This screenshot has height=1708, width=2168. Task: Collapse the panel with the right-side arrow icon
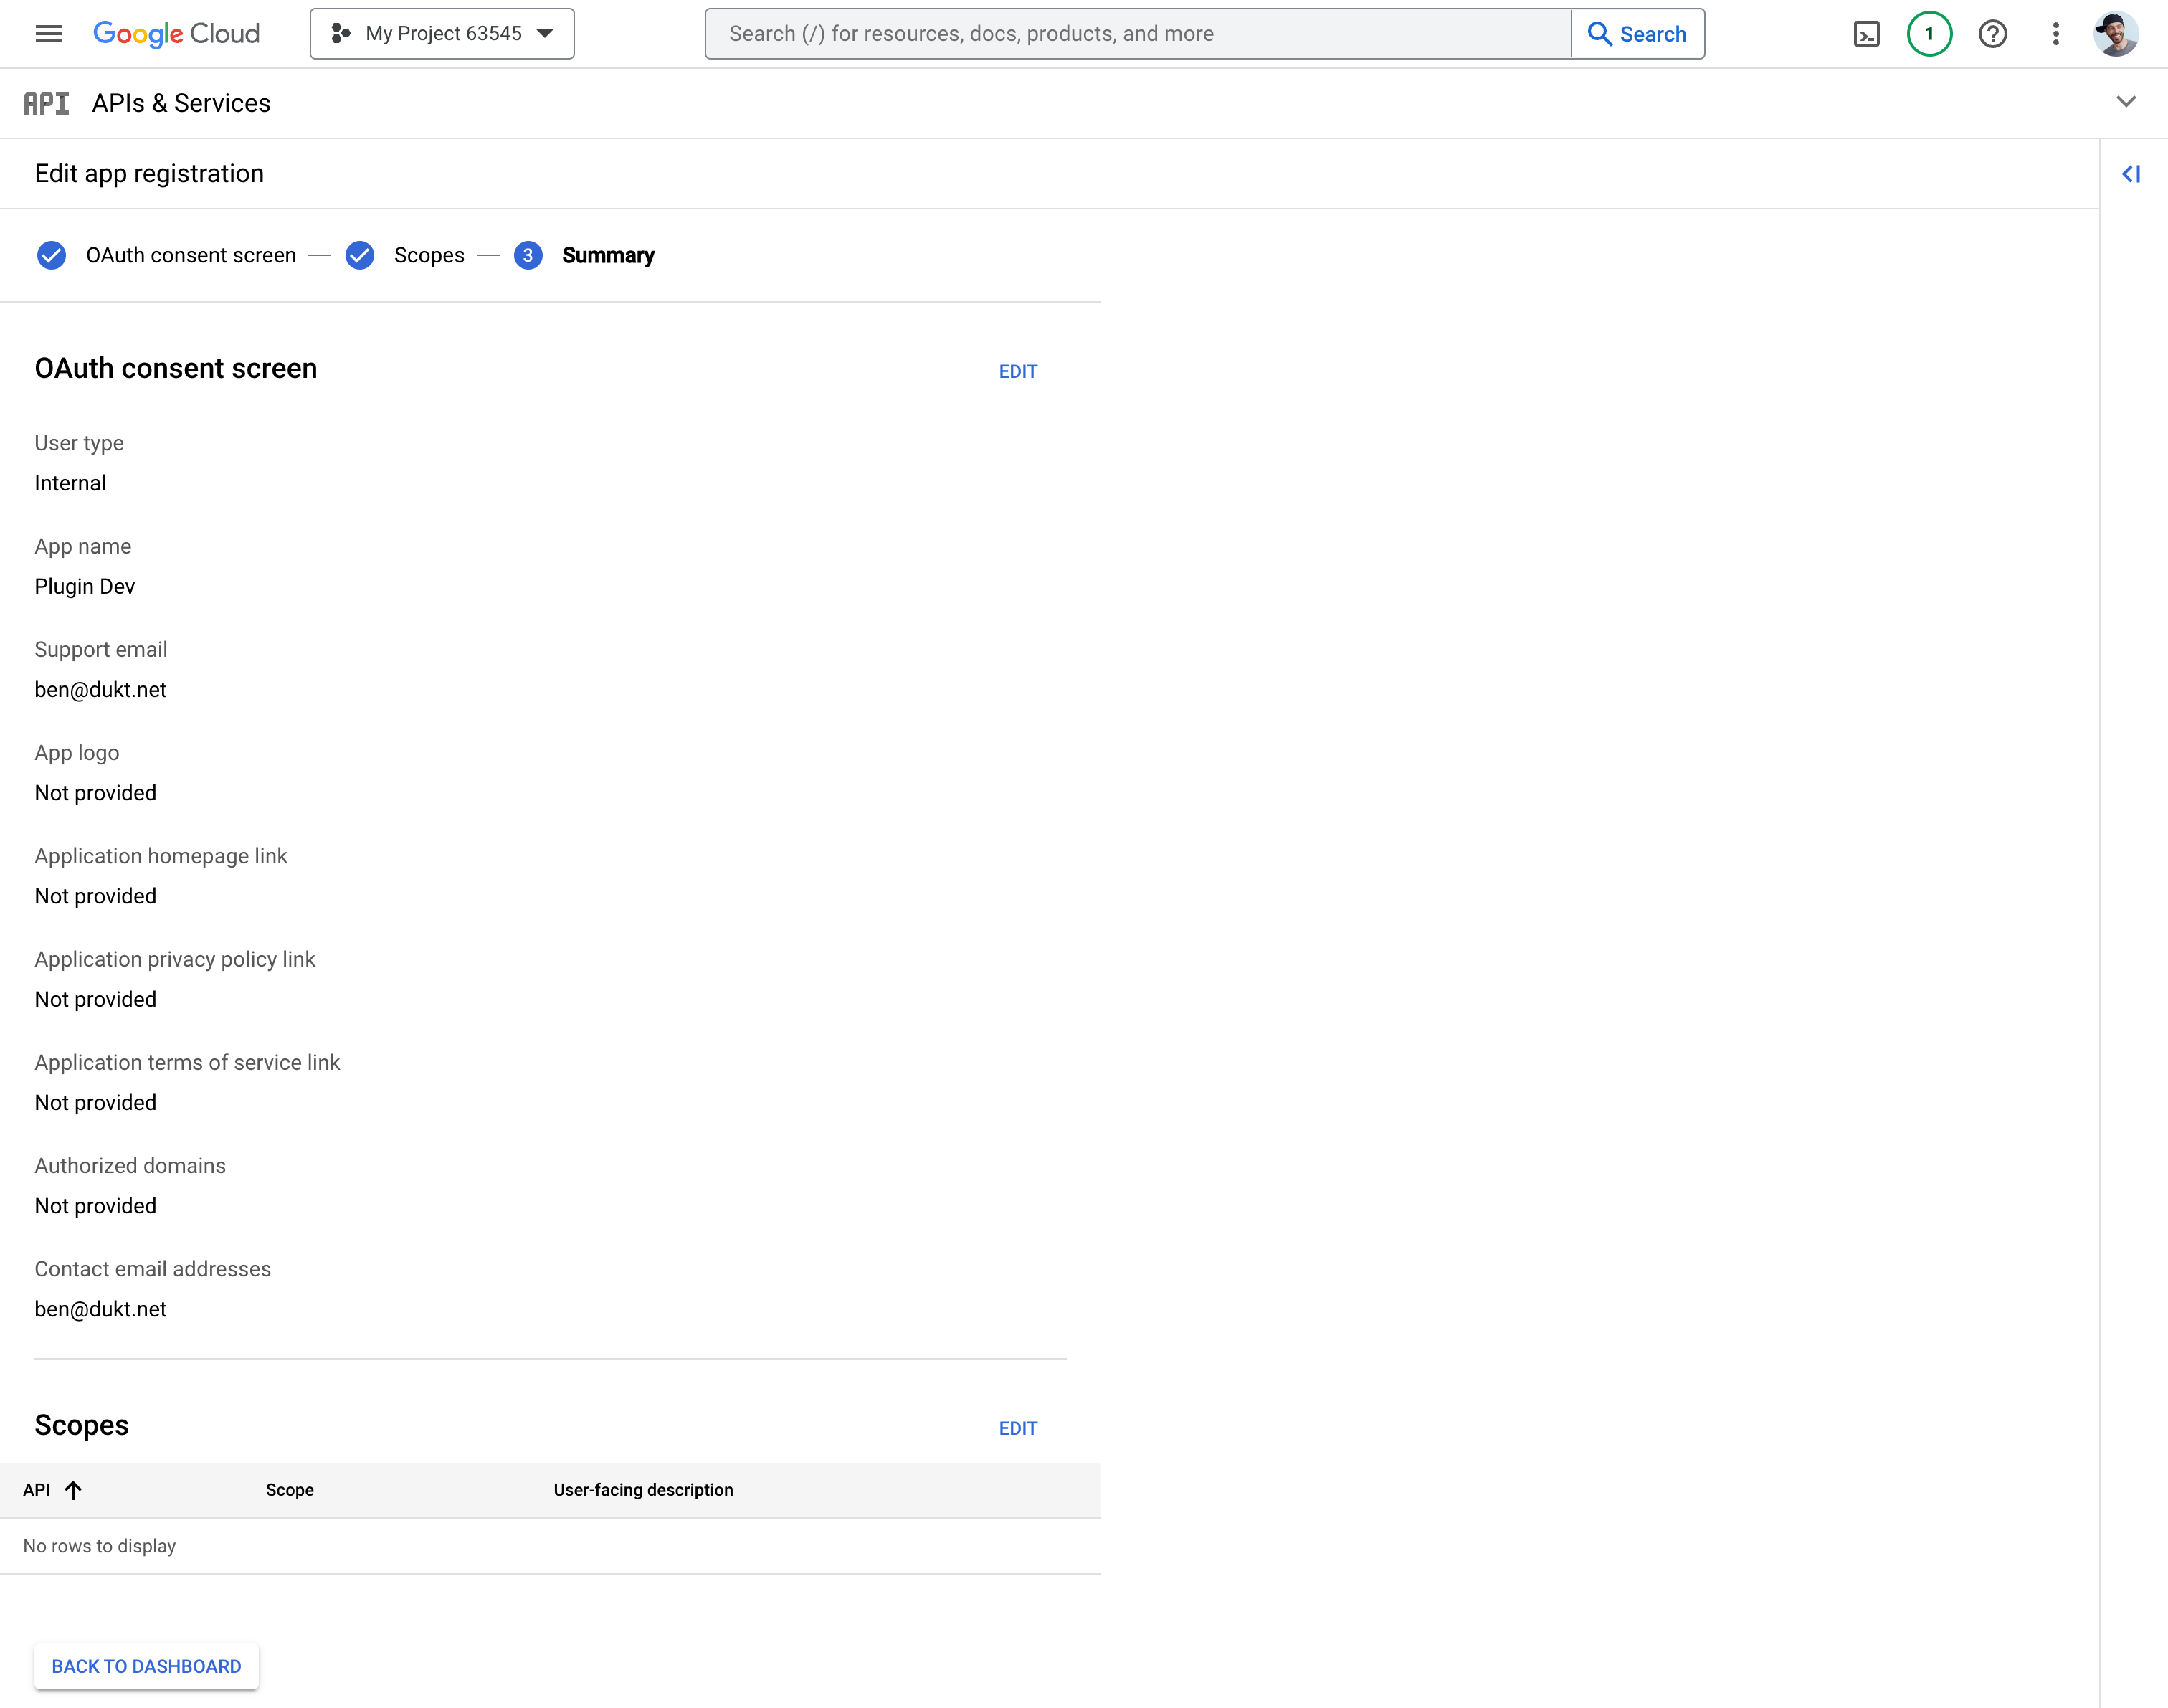coord(2132,173)
